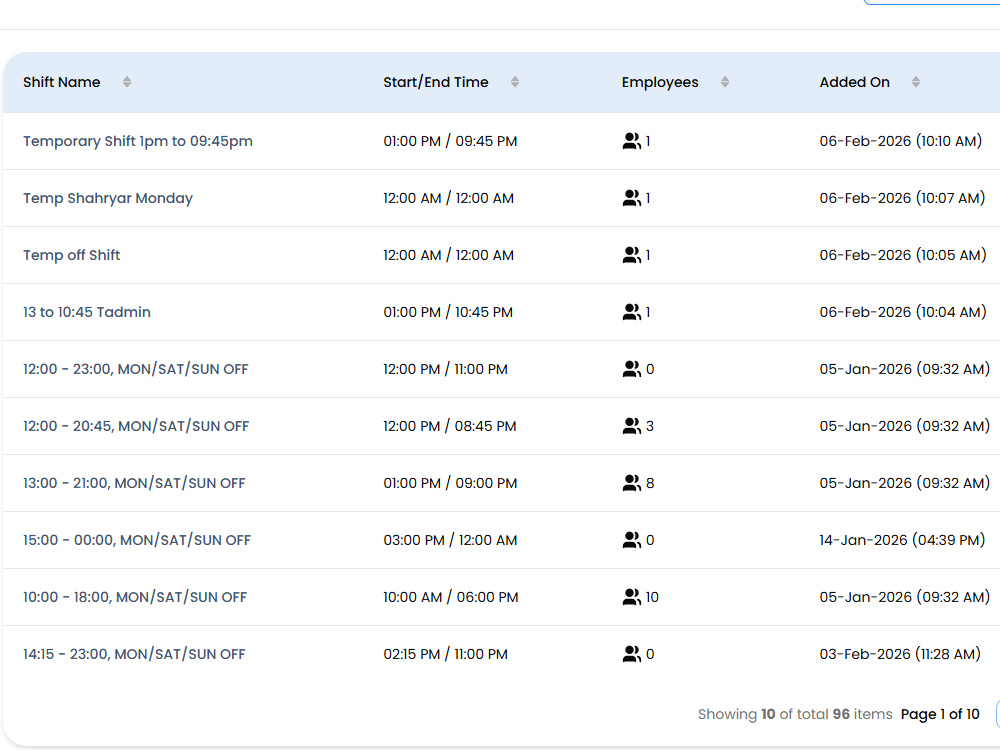Click employees icon in 12:00 - 23:00 shift row
The height and width of the screenshot is (750, 1000).
[x=631, y=369]
